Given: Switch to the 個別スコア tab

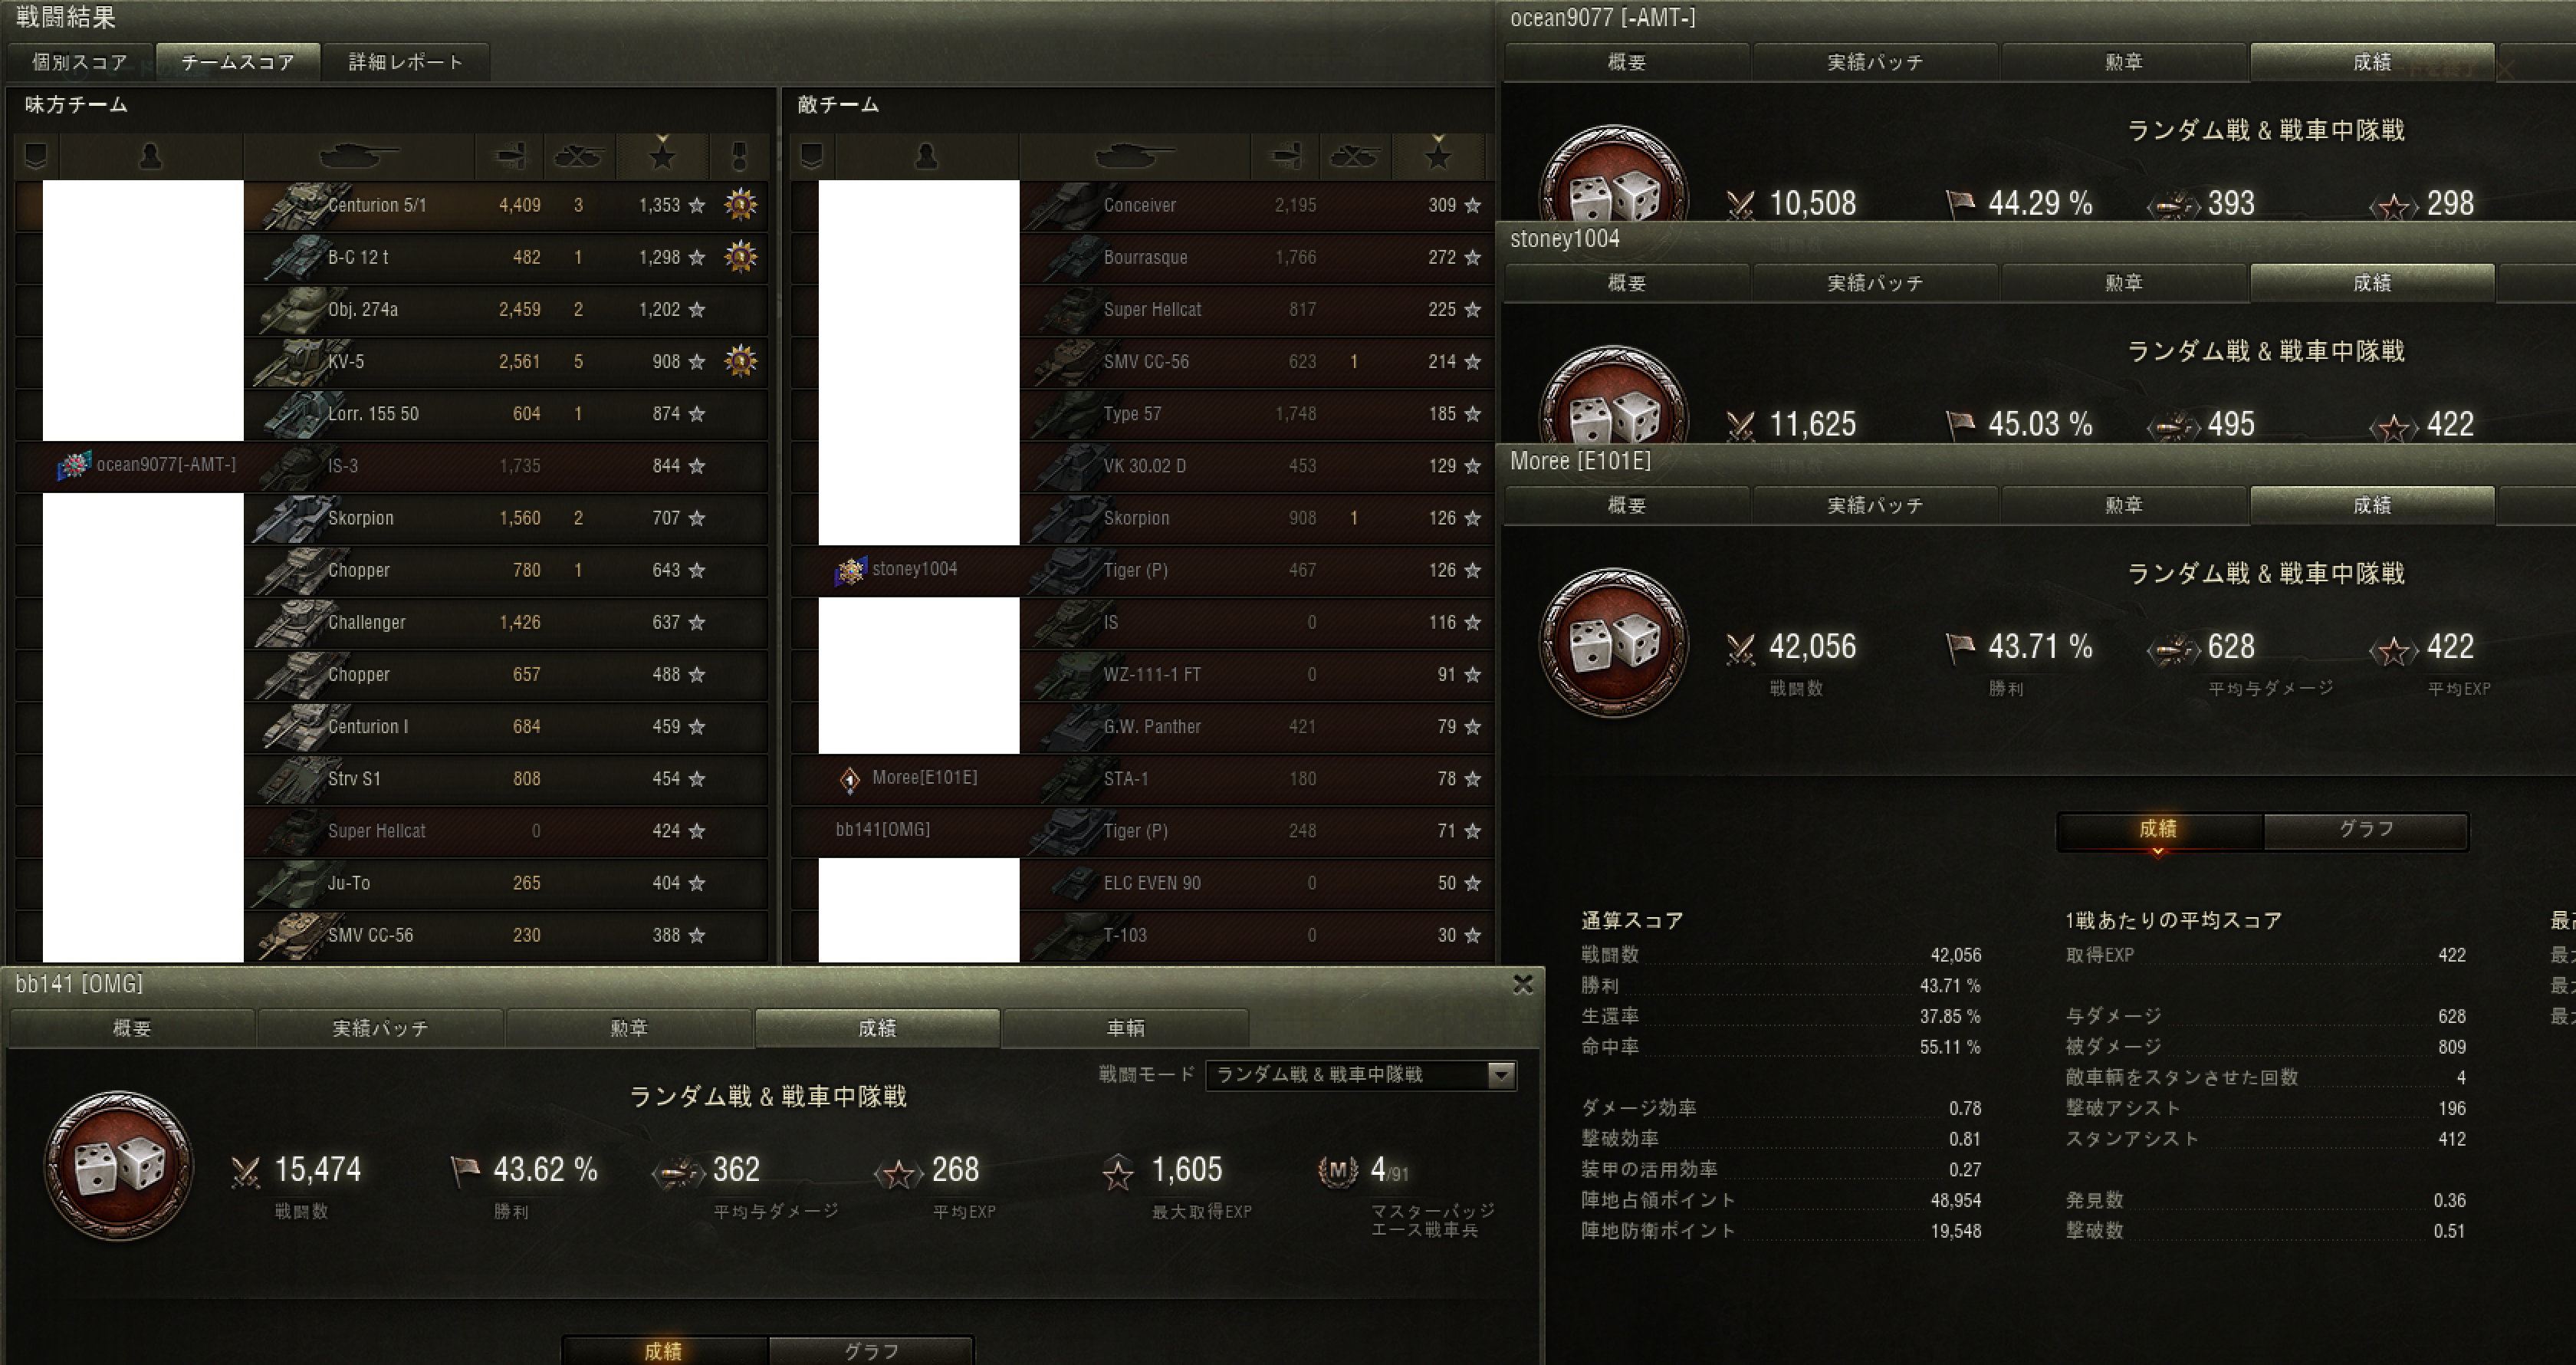Looking at the screenshot, I should (80, 62).
